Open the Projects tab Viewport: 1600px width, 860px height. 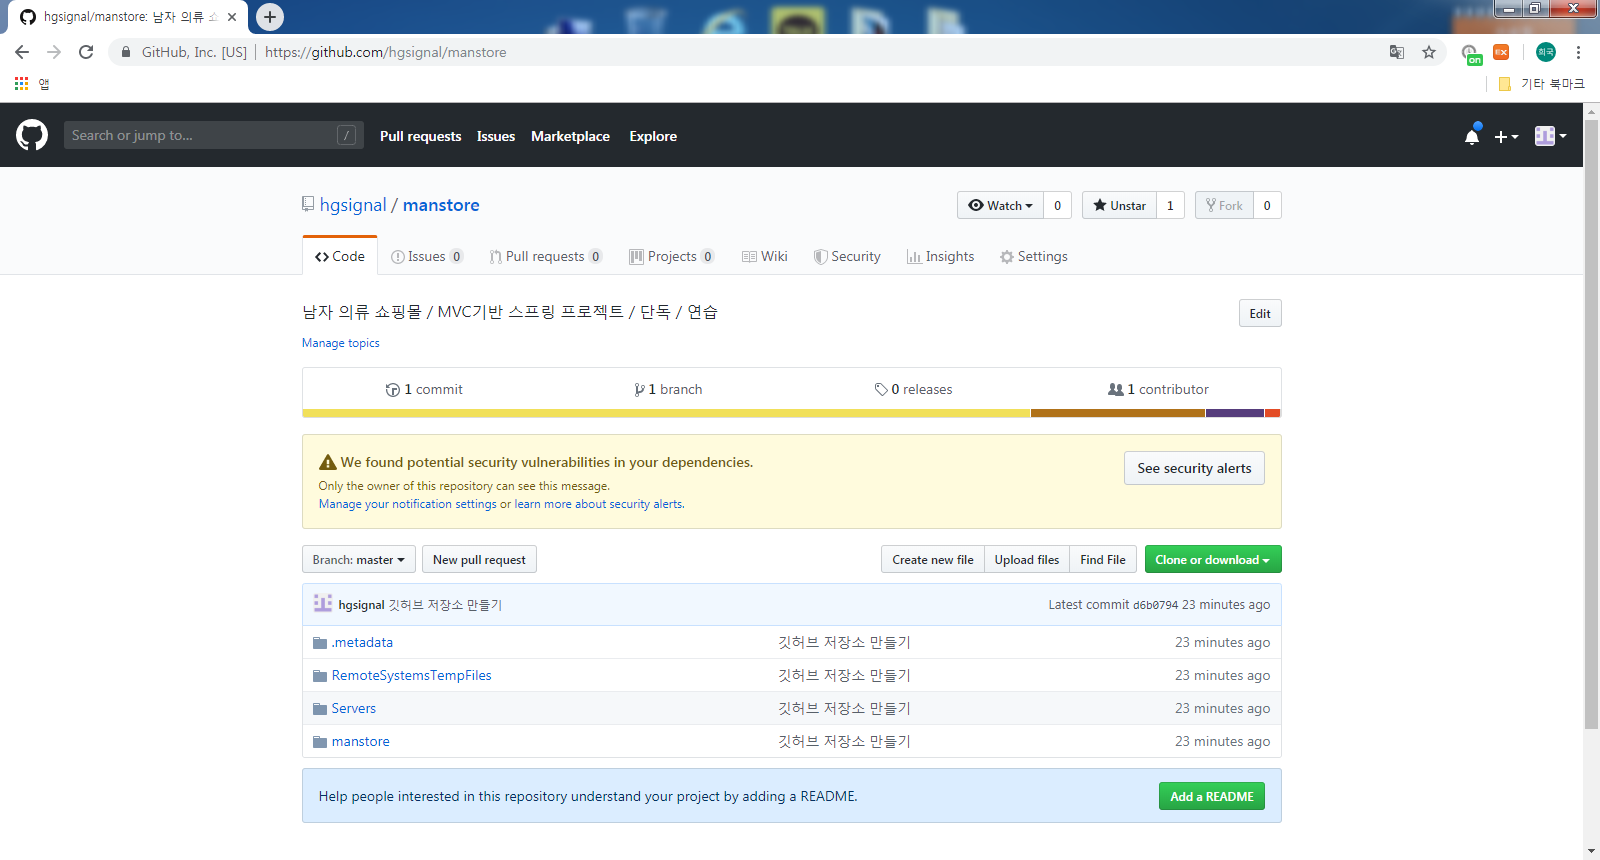click(671, 256)
